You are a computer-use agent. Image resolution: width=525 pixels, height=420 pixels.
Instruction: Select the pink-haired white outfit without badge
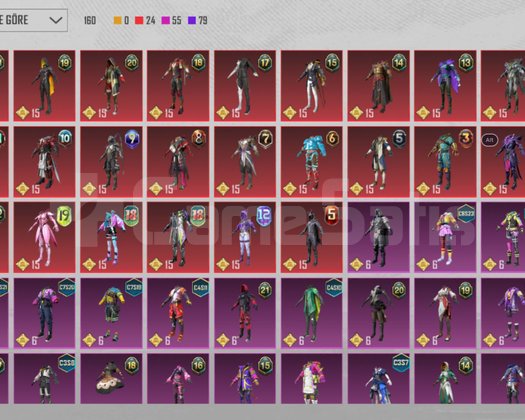pos(312,379)
